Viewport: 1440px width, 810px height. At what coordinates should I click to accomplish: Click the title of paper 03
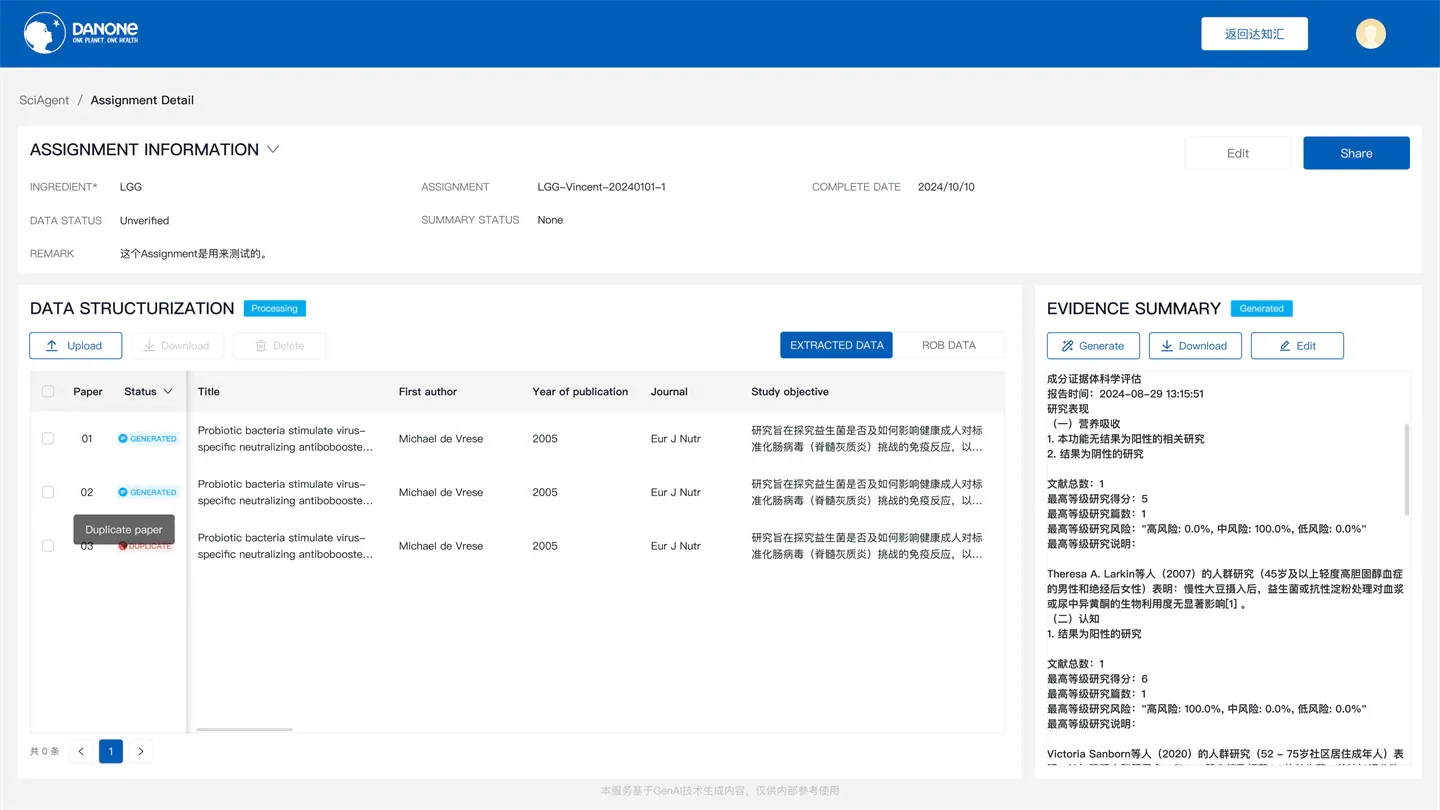tap(286, 546)
